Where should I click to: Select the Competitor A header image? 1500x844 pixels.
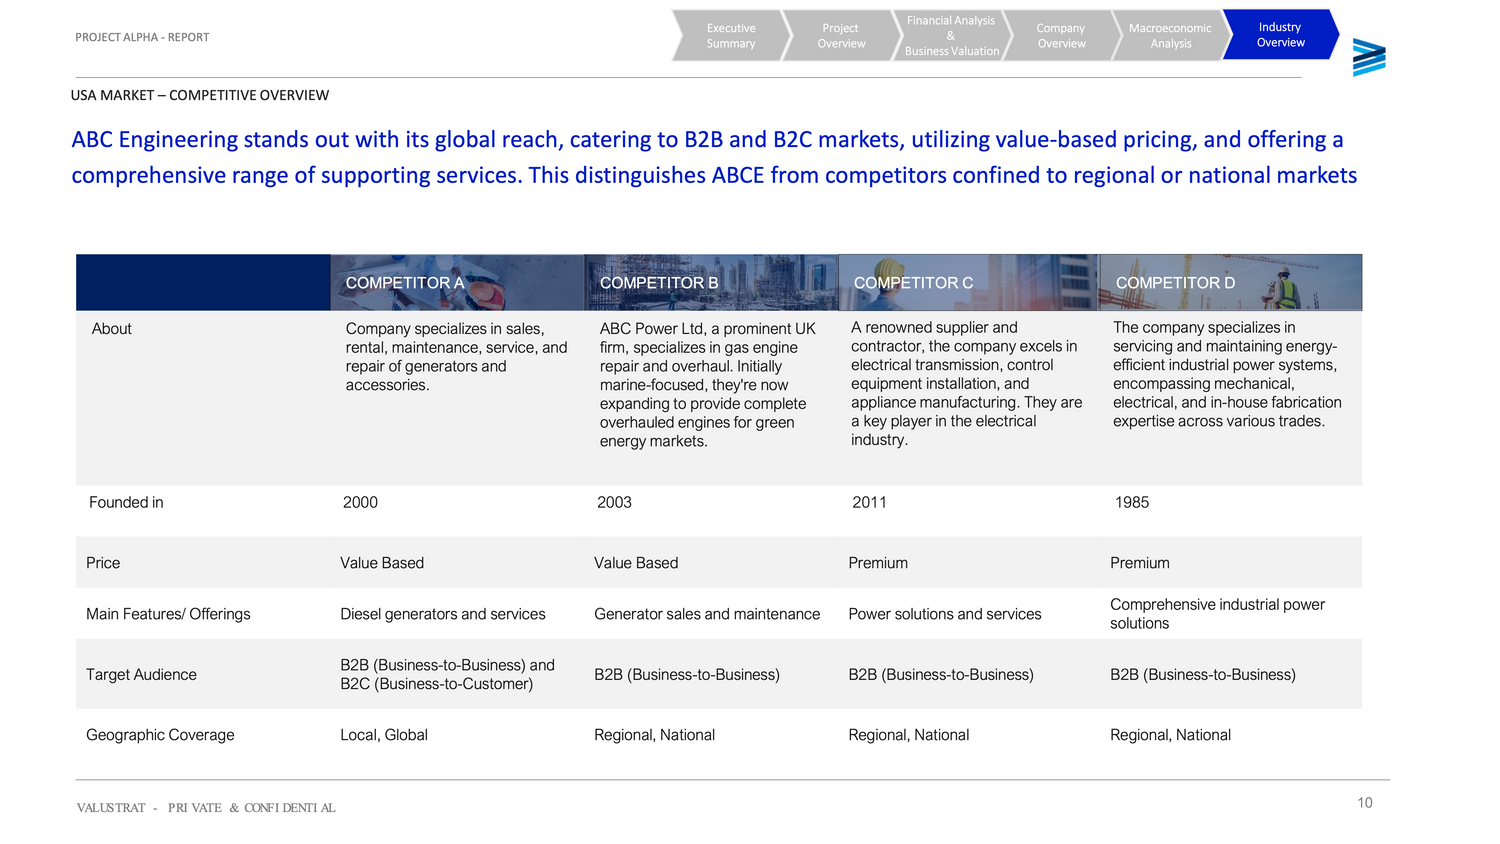457,283
